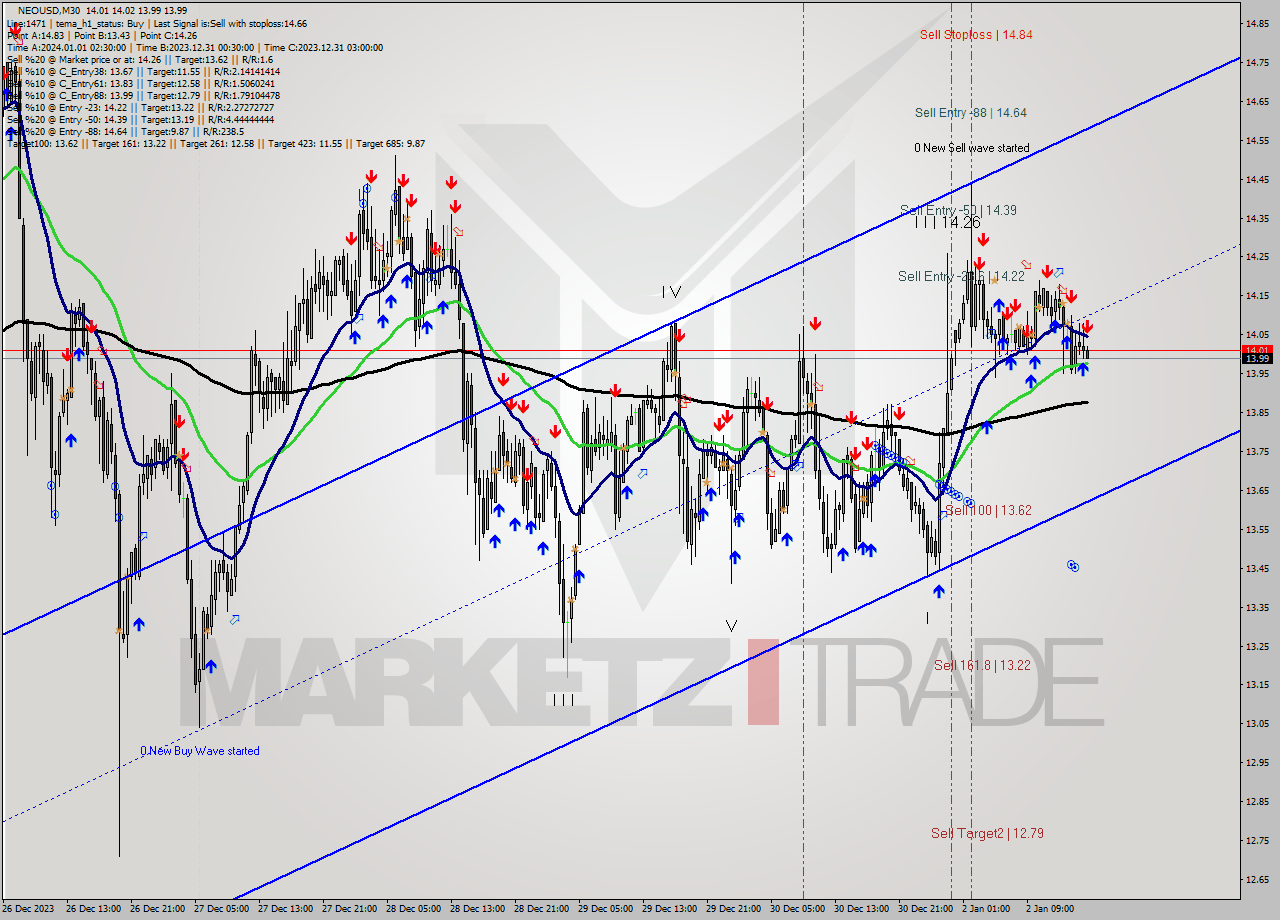1280x920 pixels.
Task: Click the 14.75 price axis label
Action: [x=1258, y=62]
